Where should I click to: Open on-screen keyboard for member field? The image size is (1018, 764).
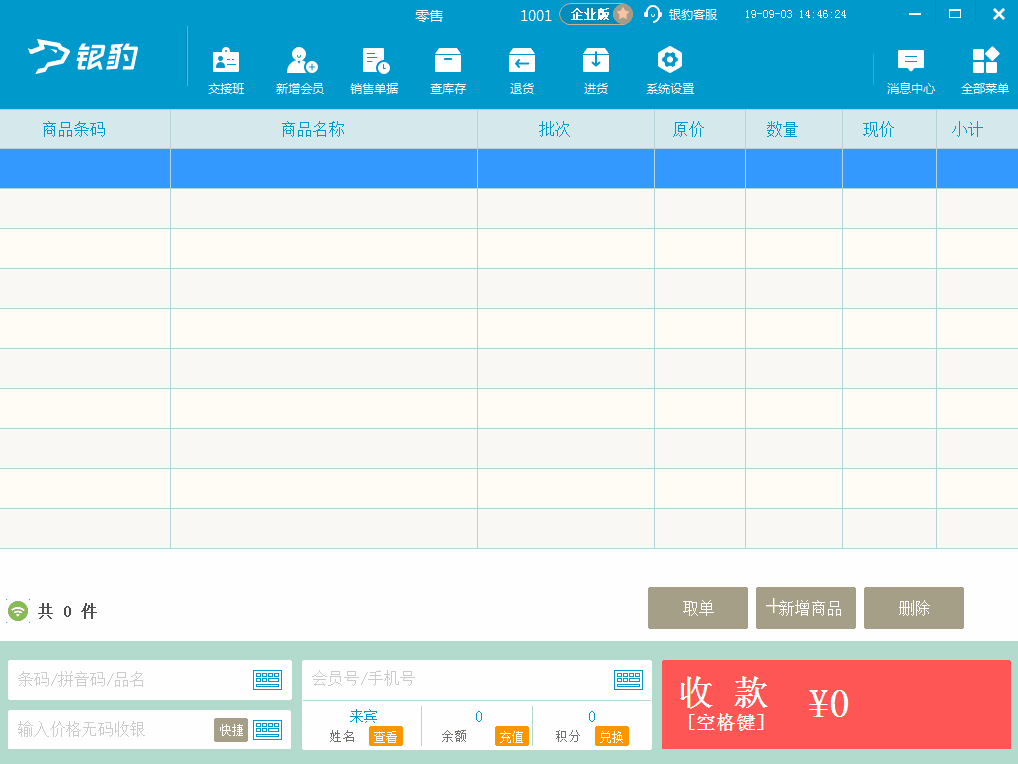coord(628,680)
